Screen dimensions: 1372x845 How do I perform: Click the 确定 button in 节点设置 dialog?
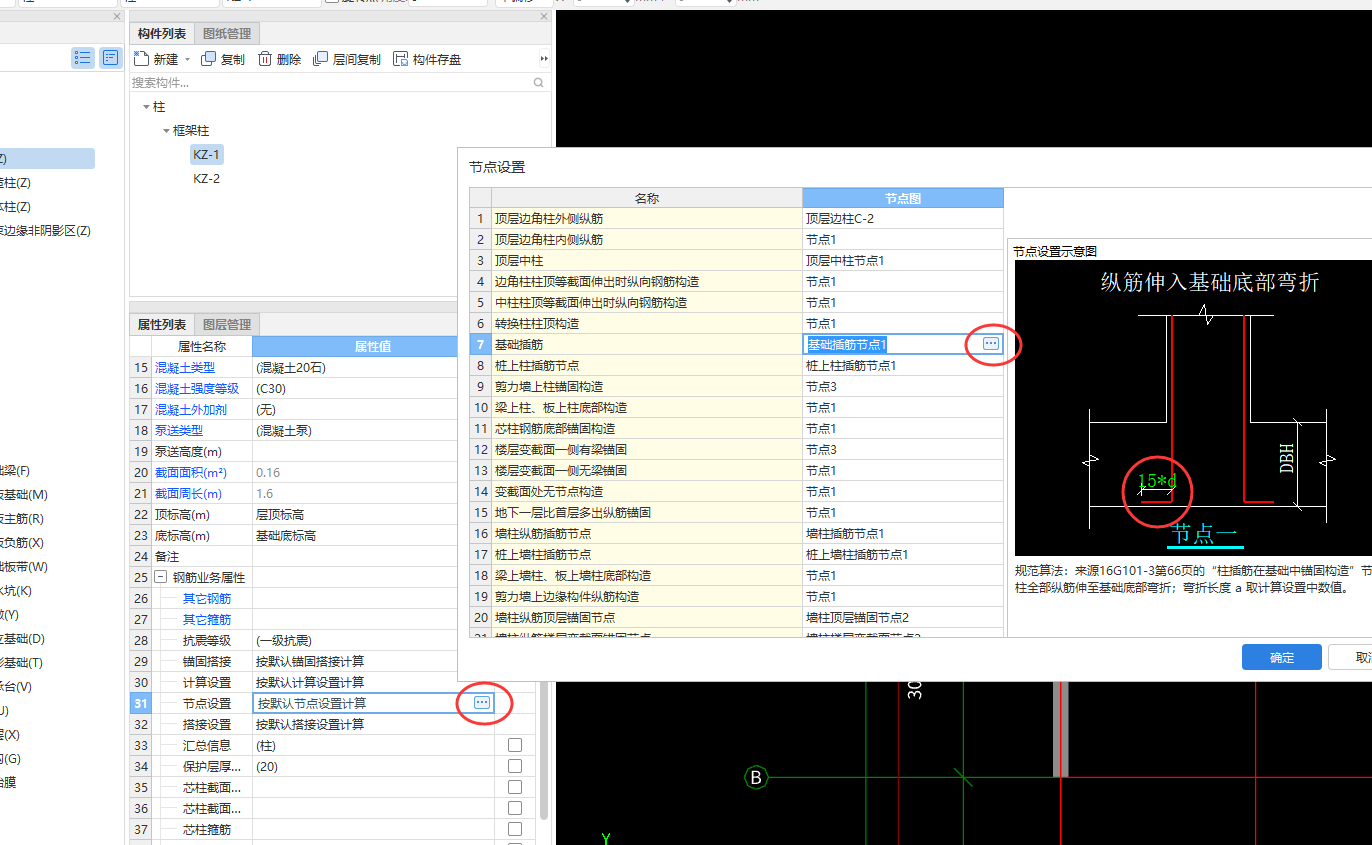pyautogui.click(x=1282, y=657)
